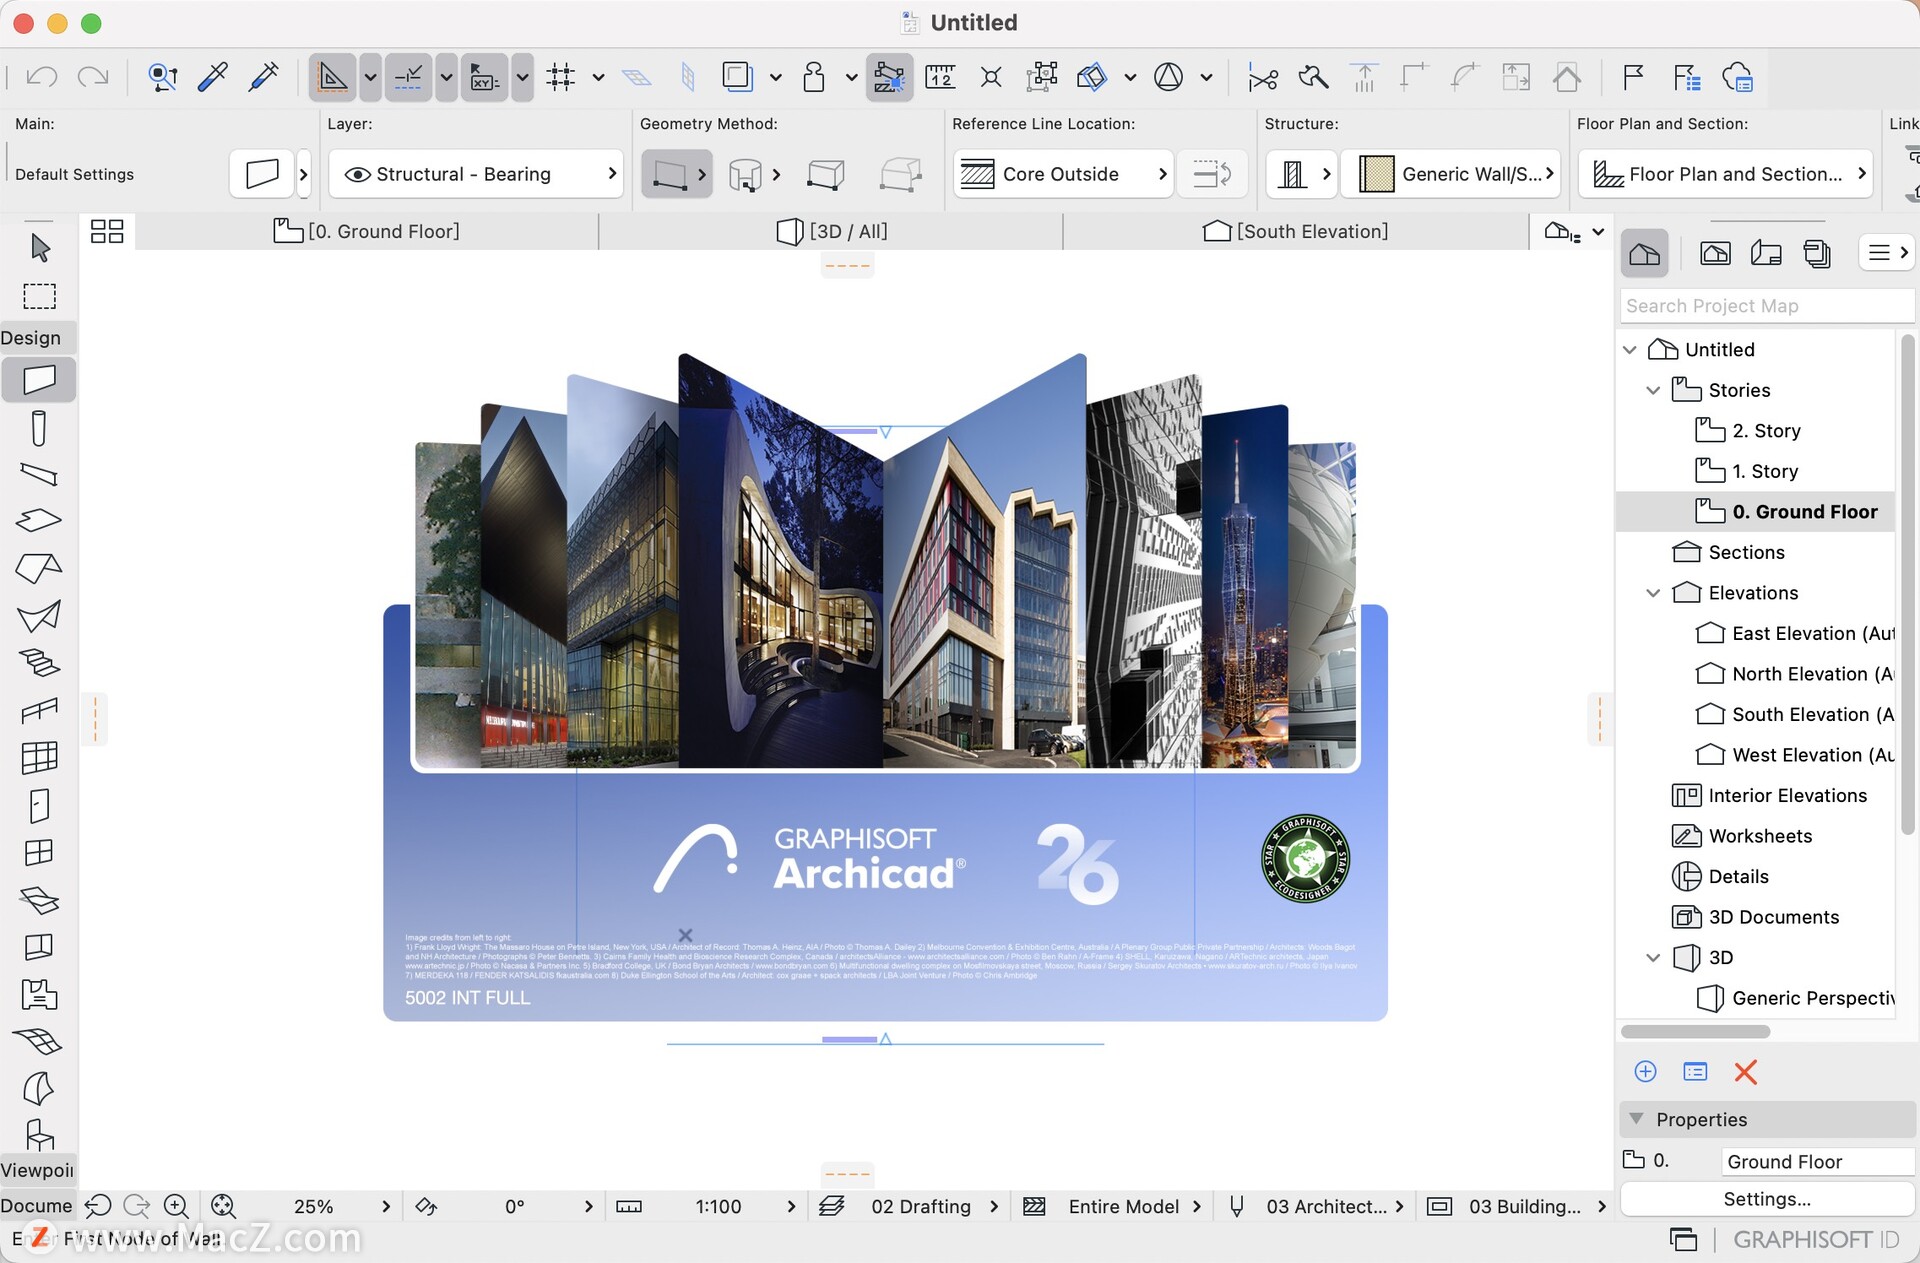
Task: Toggle Snap Guides and Points button
Action: pos(408,77)
